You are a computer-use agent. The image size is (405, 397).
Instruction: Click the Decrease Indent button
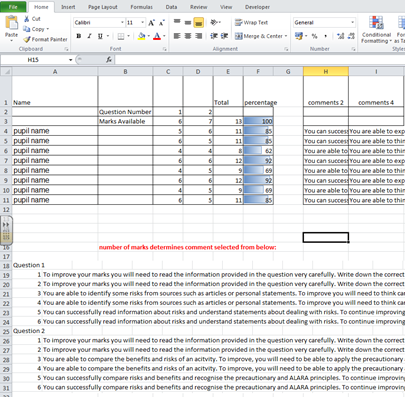tap(214, 36)
